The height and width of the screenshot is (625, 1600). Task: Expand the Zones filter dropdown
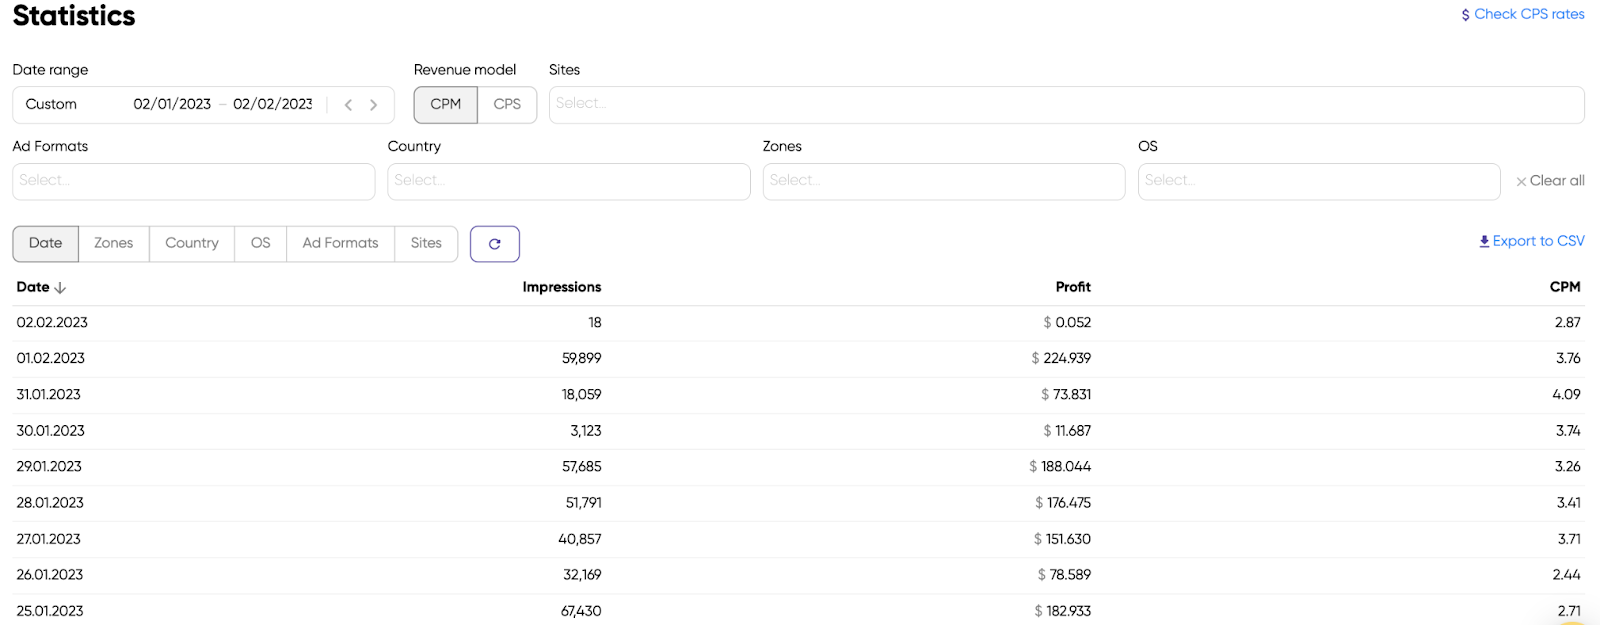click(x=943, y=181)
